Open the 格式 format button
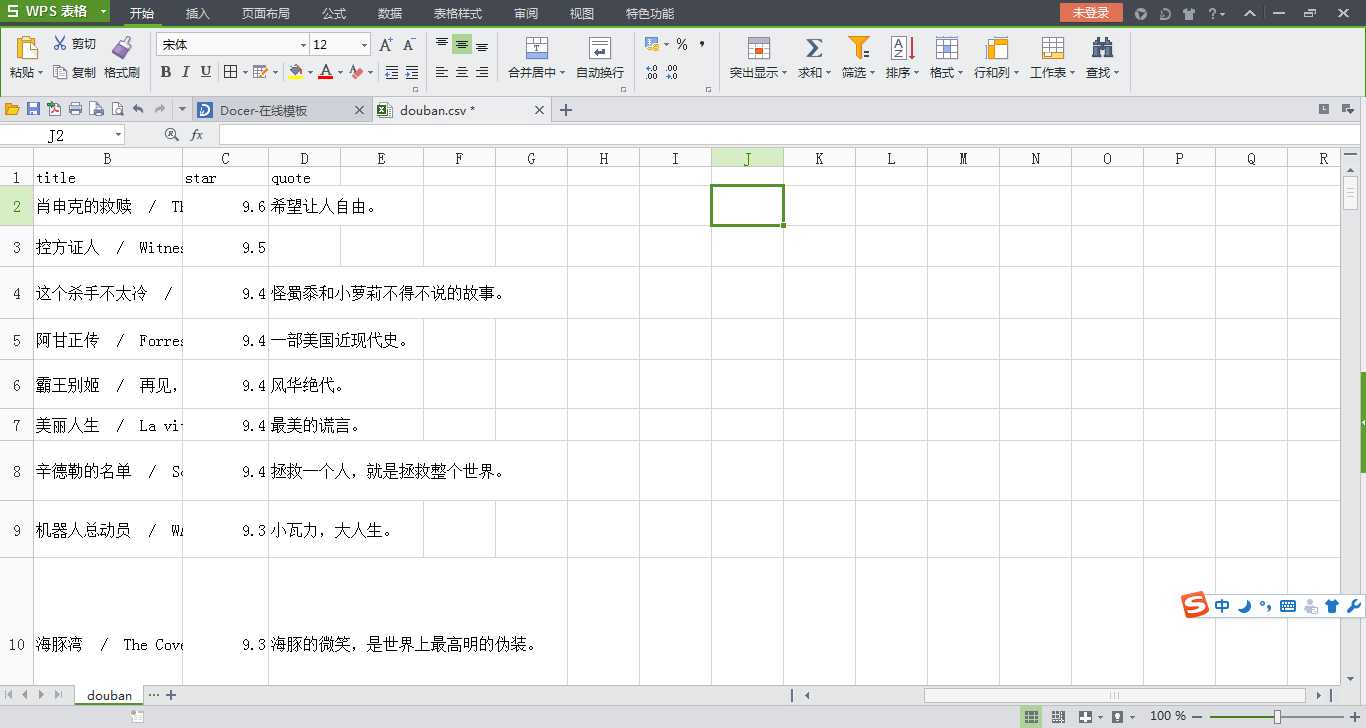Image resolution: width=1366 pixels, height=728 pixels. pos(947,58)
